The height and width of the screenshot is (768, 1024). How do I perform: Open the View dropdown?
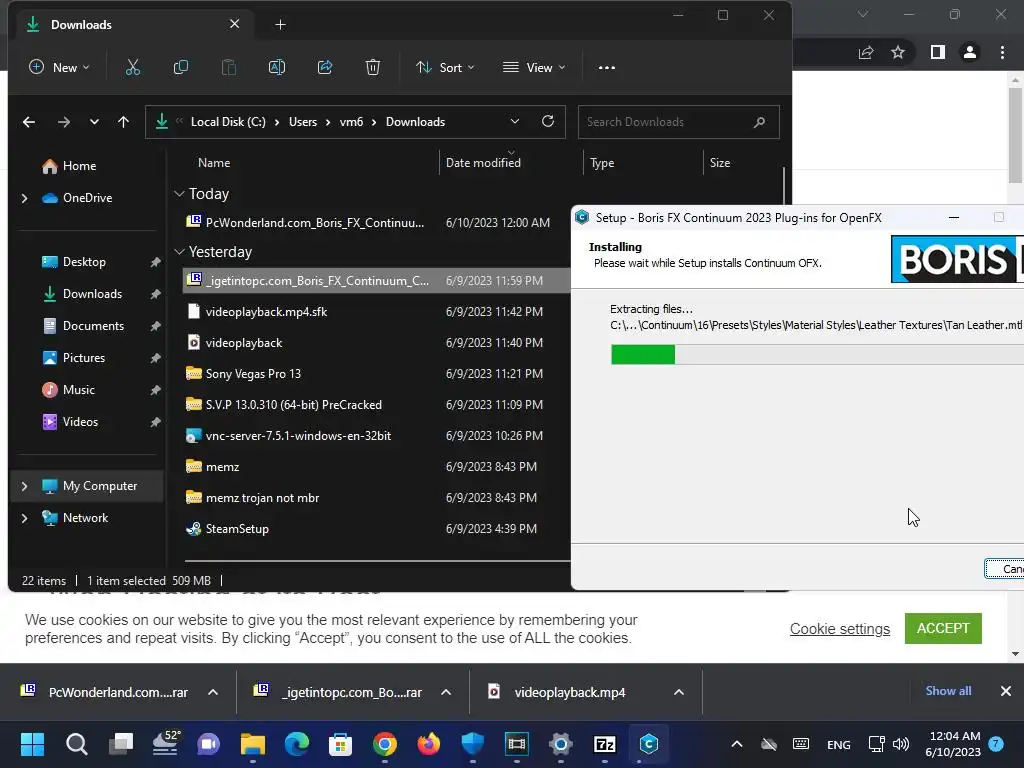click(534, 67)
